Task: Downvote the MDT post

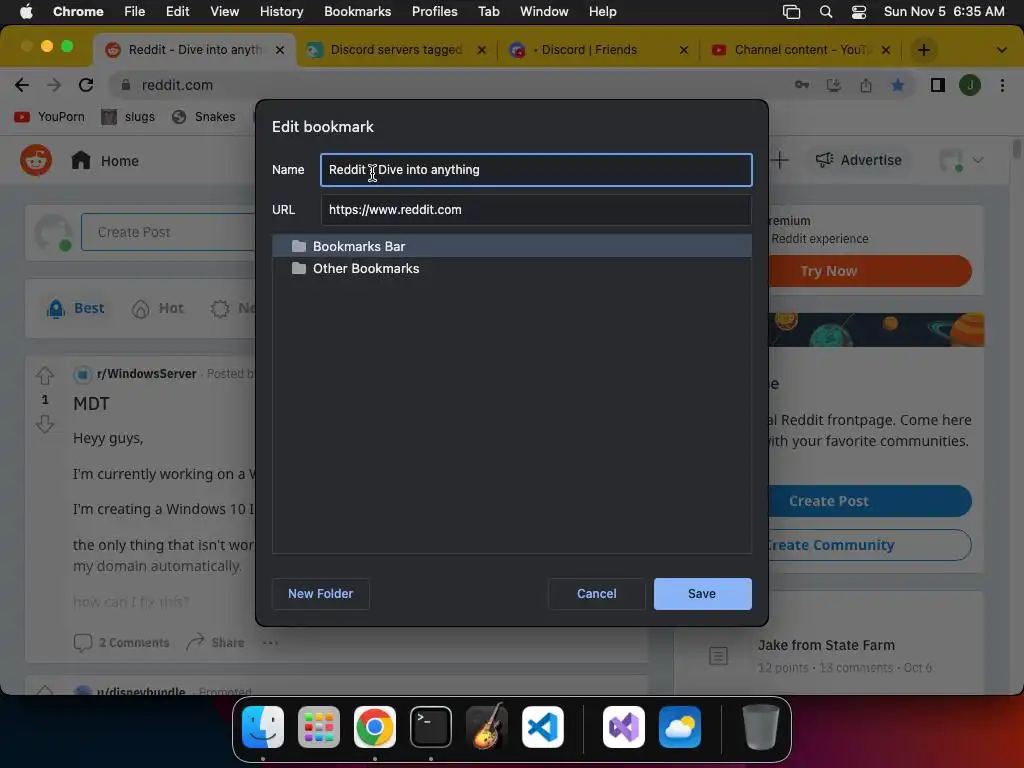Action: pos(45,424)
